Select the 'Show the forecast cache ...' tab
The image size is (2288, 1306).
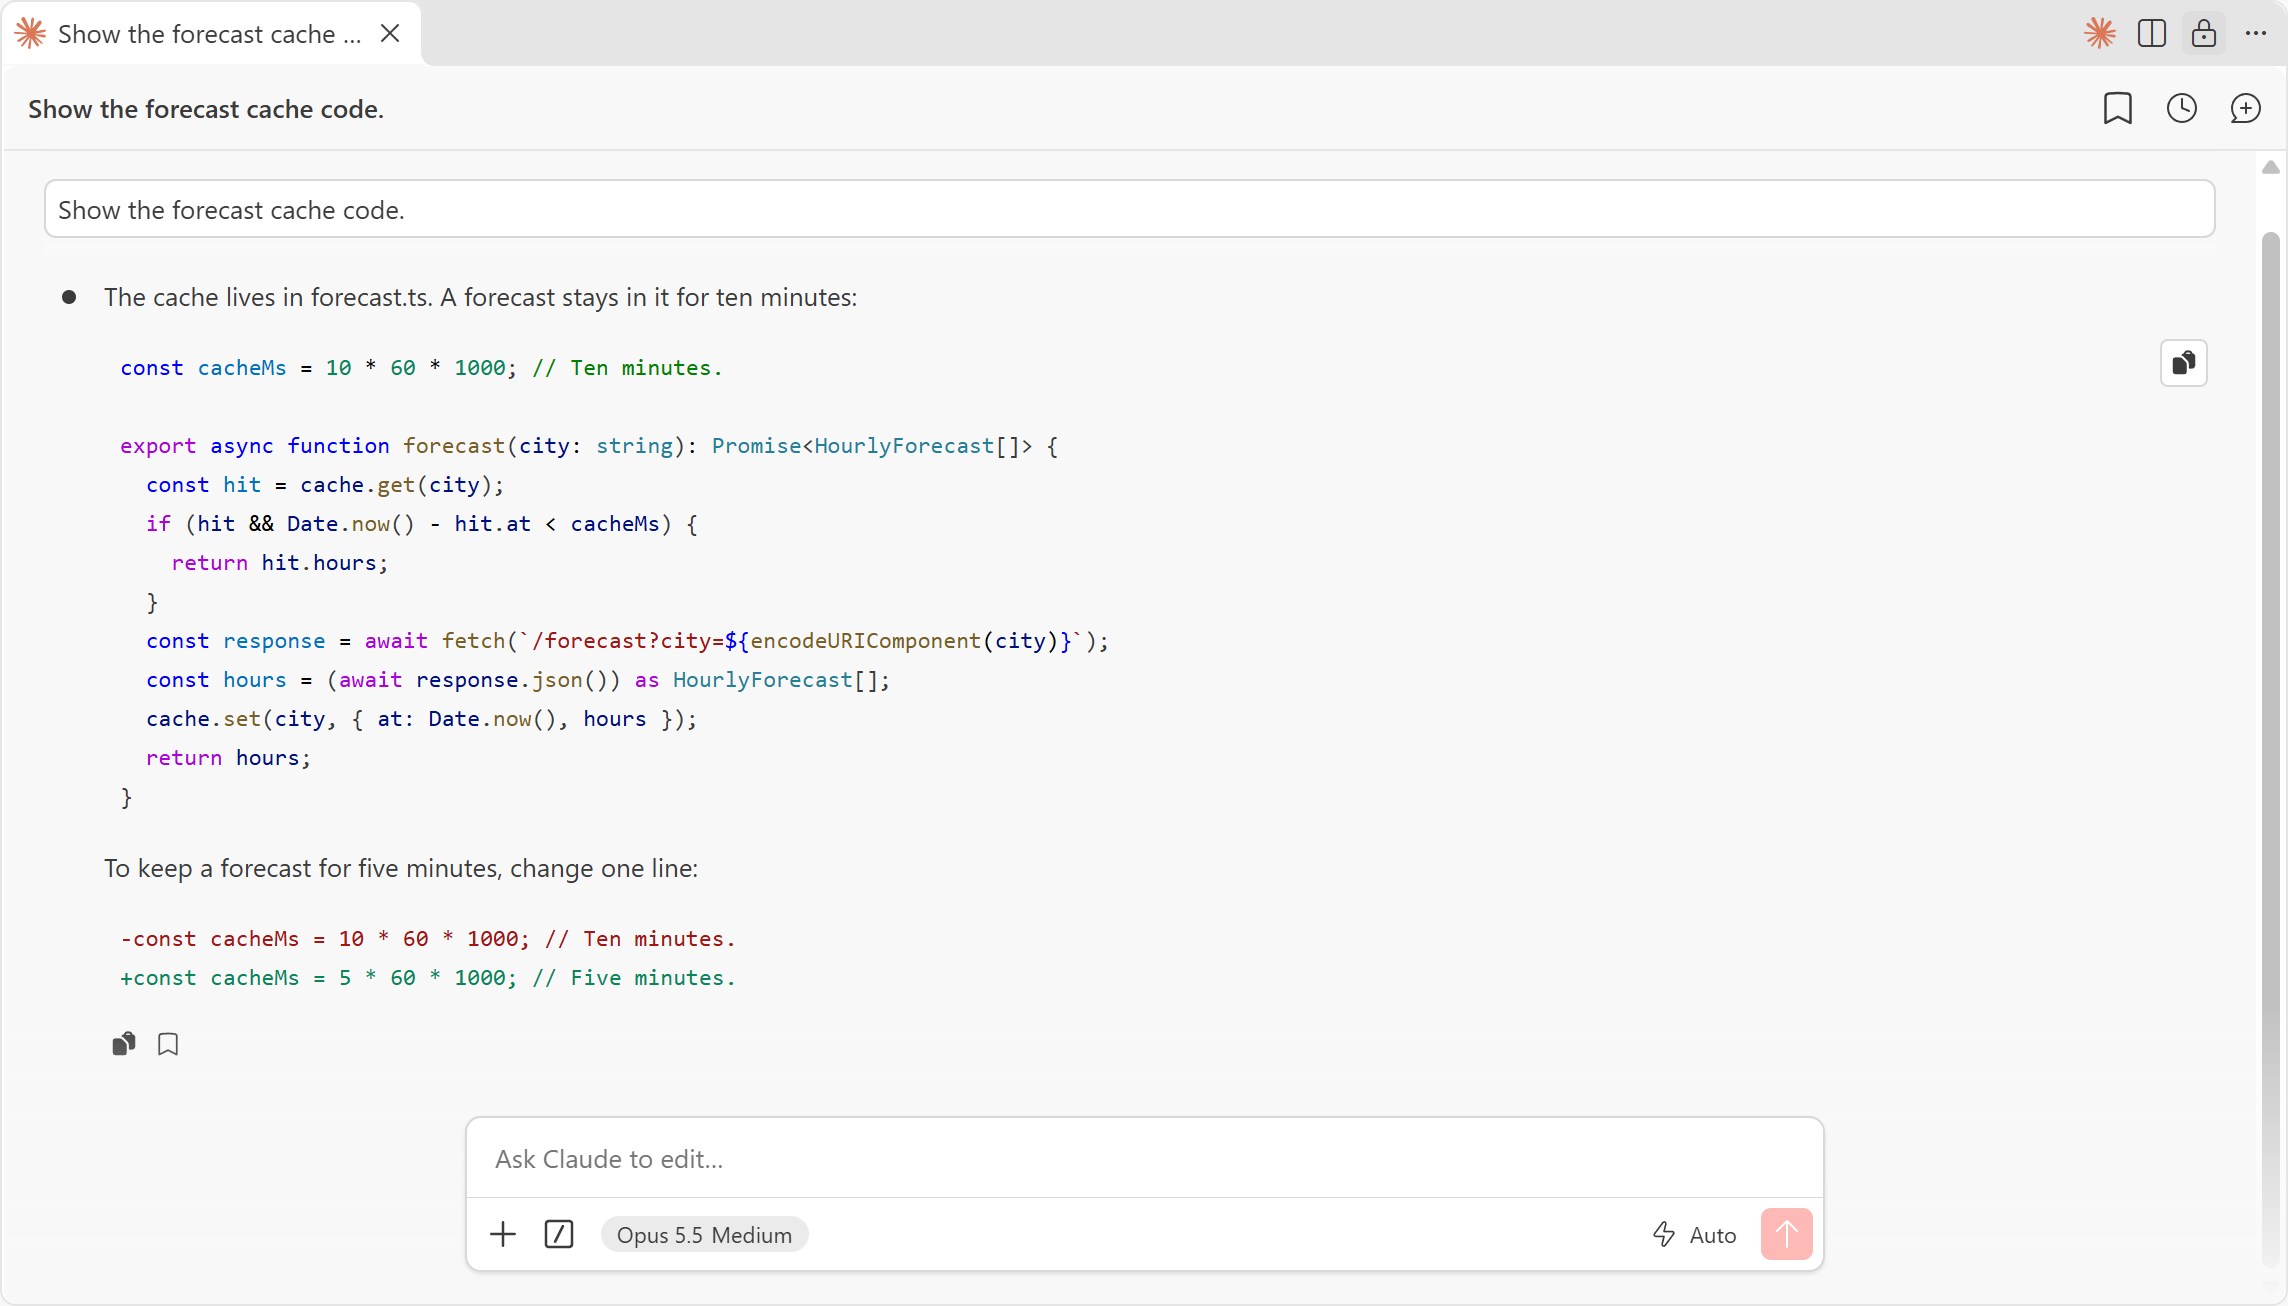point(211,34)
